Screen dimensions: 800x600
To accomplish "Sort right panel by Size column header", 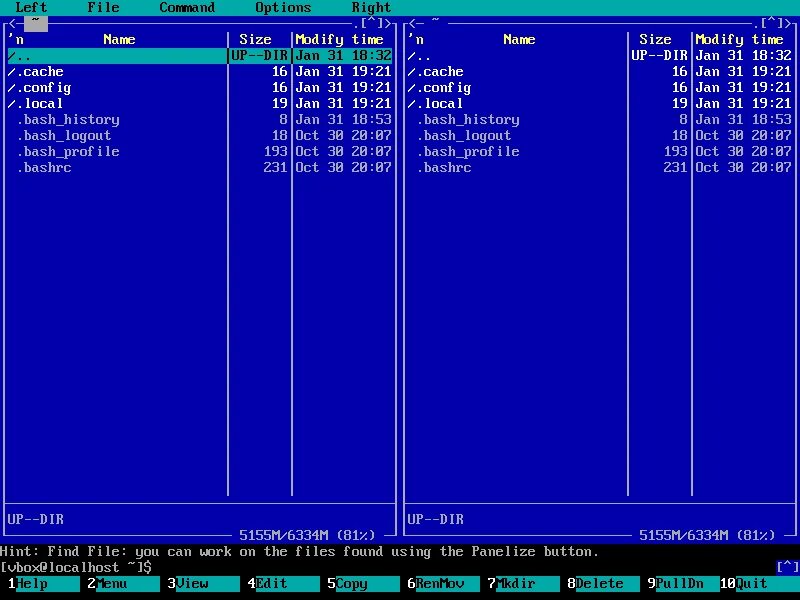I will (x=655, y=40).
